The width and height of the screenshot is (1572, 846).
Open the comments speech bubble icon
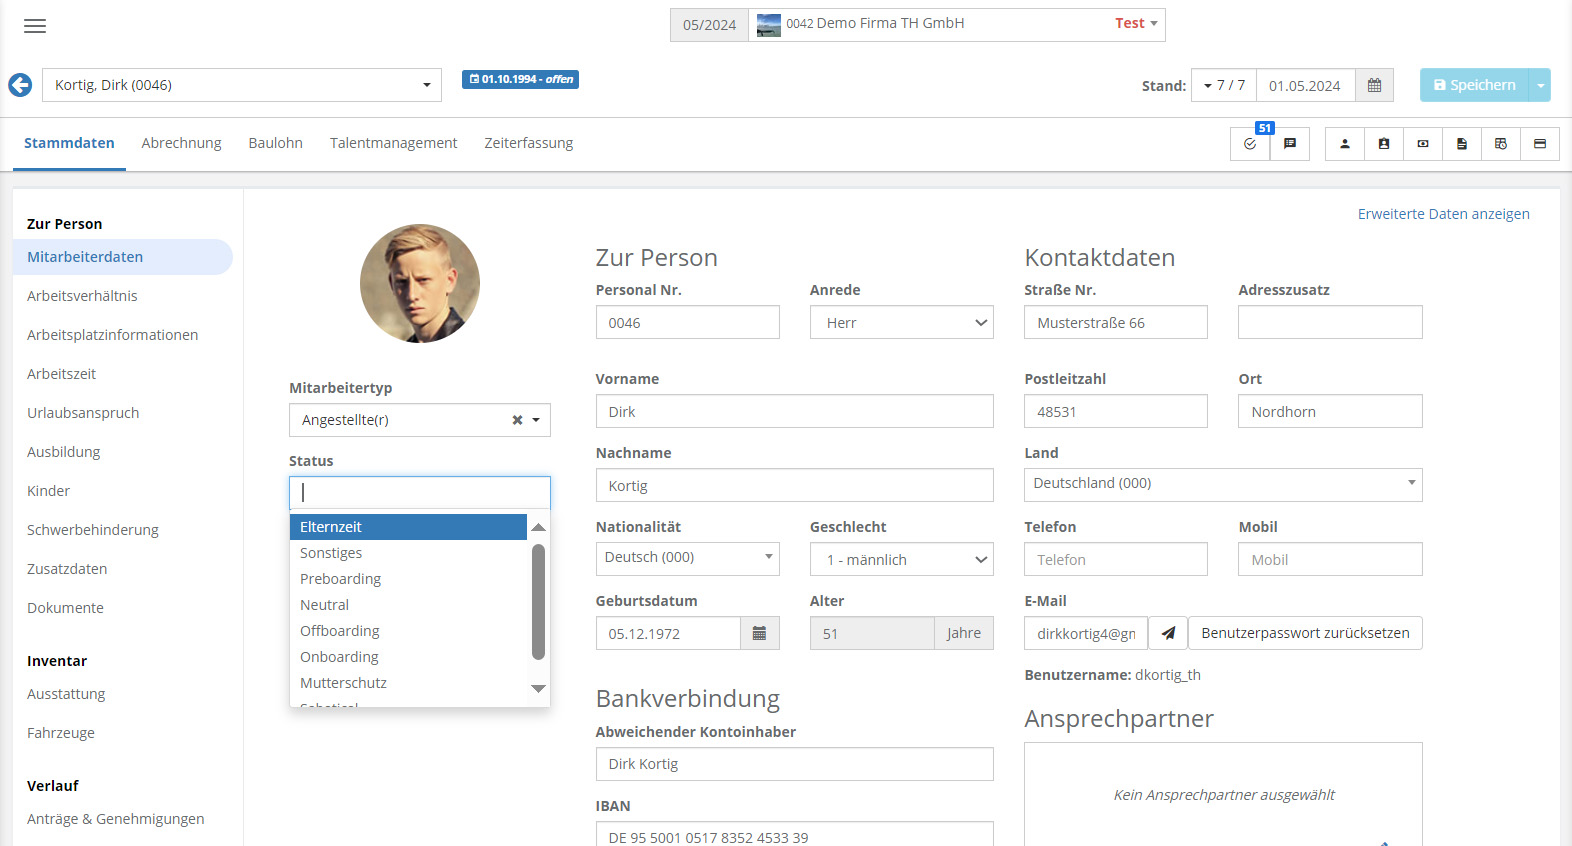1290,144
